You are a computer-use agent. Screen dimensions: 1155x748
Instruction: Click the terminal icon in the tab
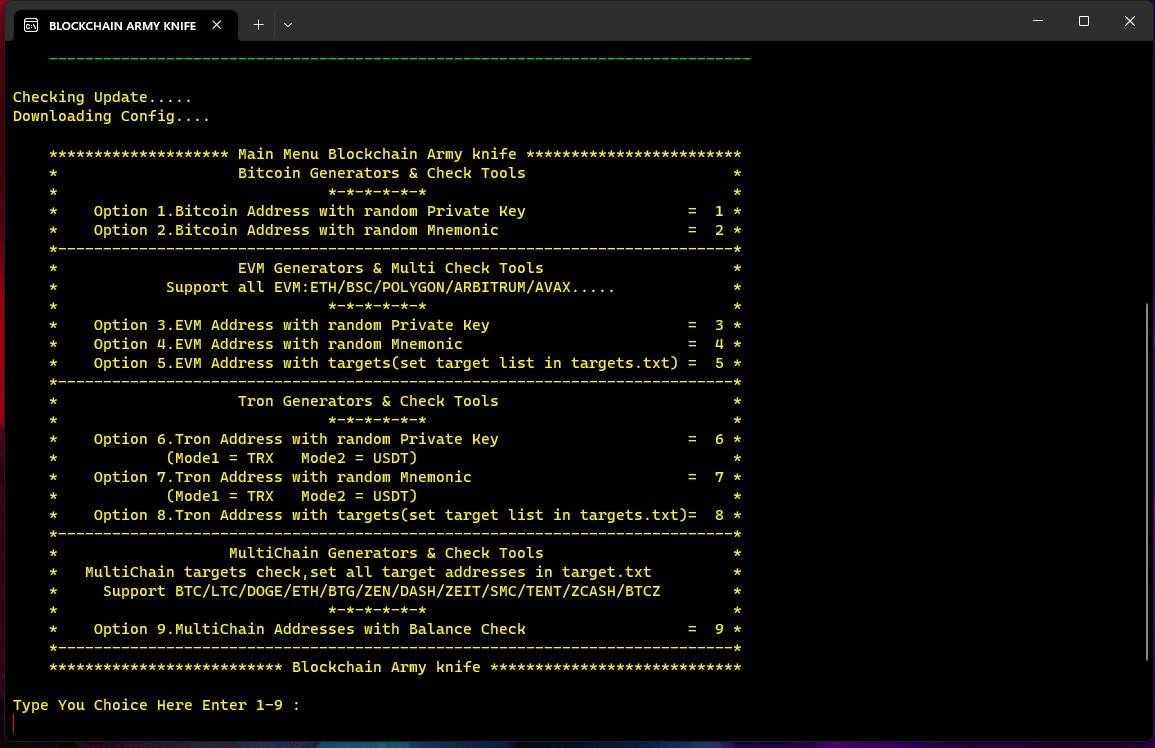coord(31,25)
